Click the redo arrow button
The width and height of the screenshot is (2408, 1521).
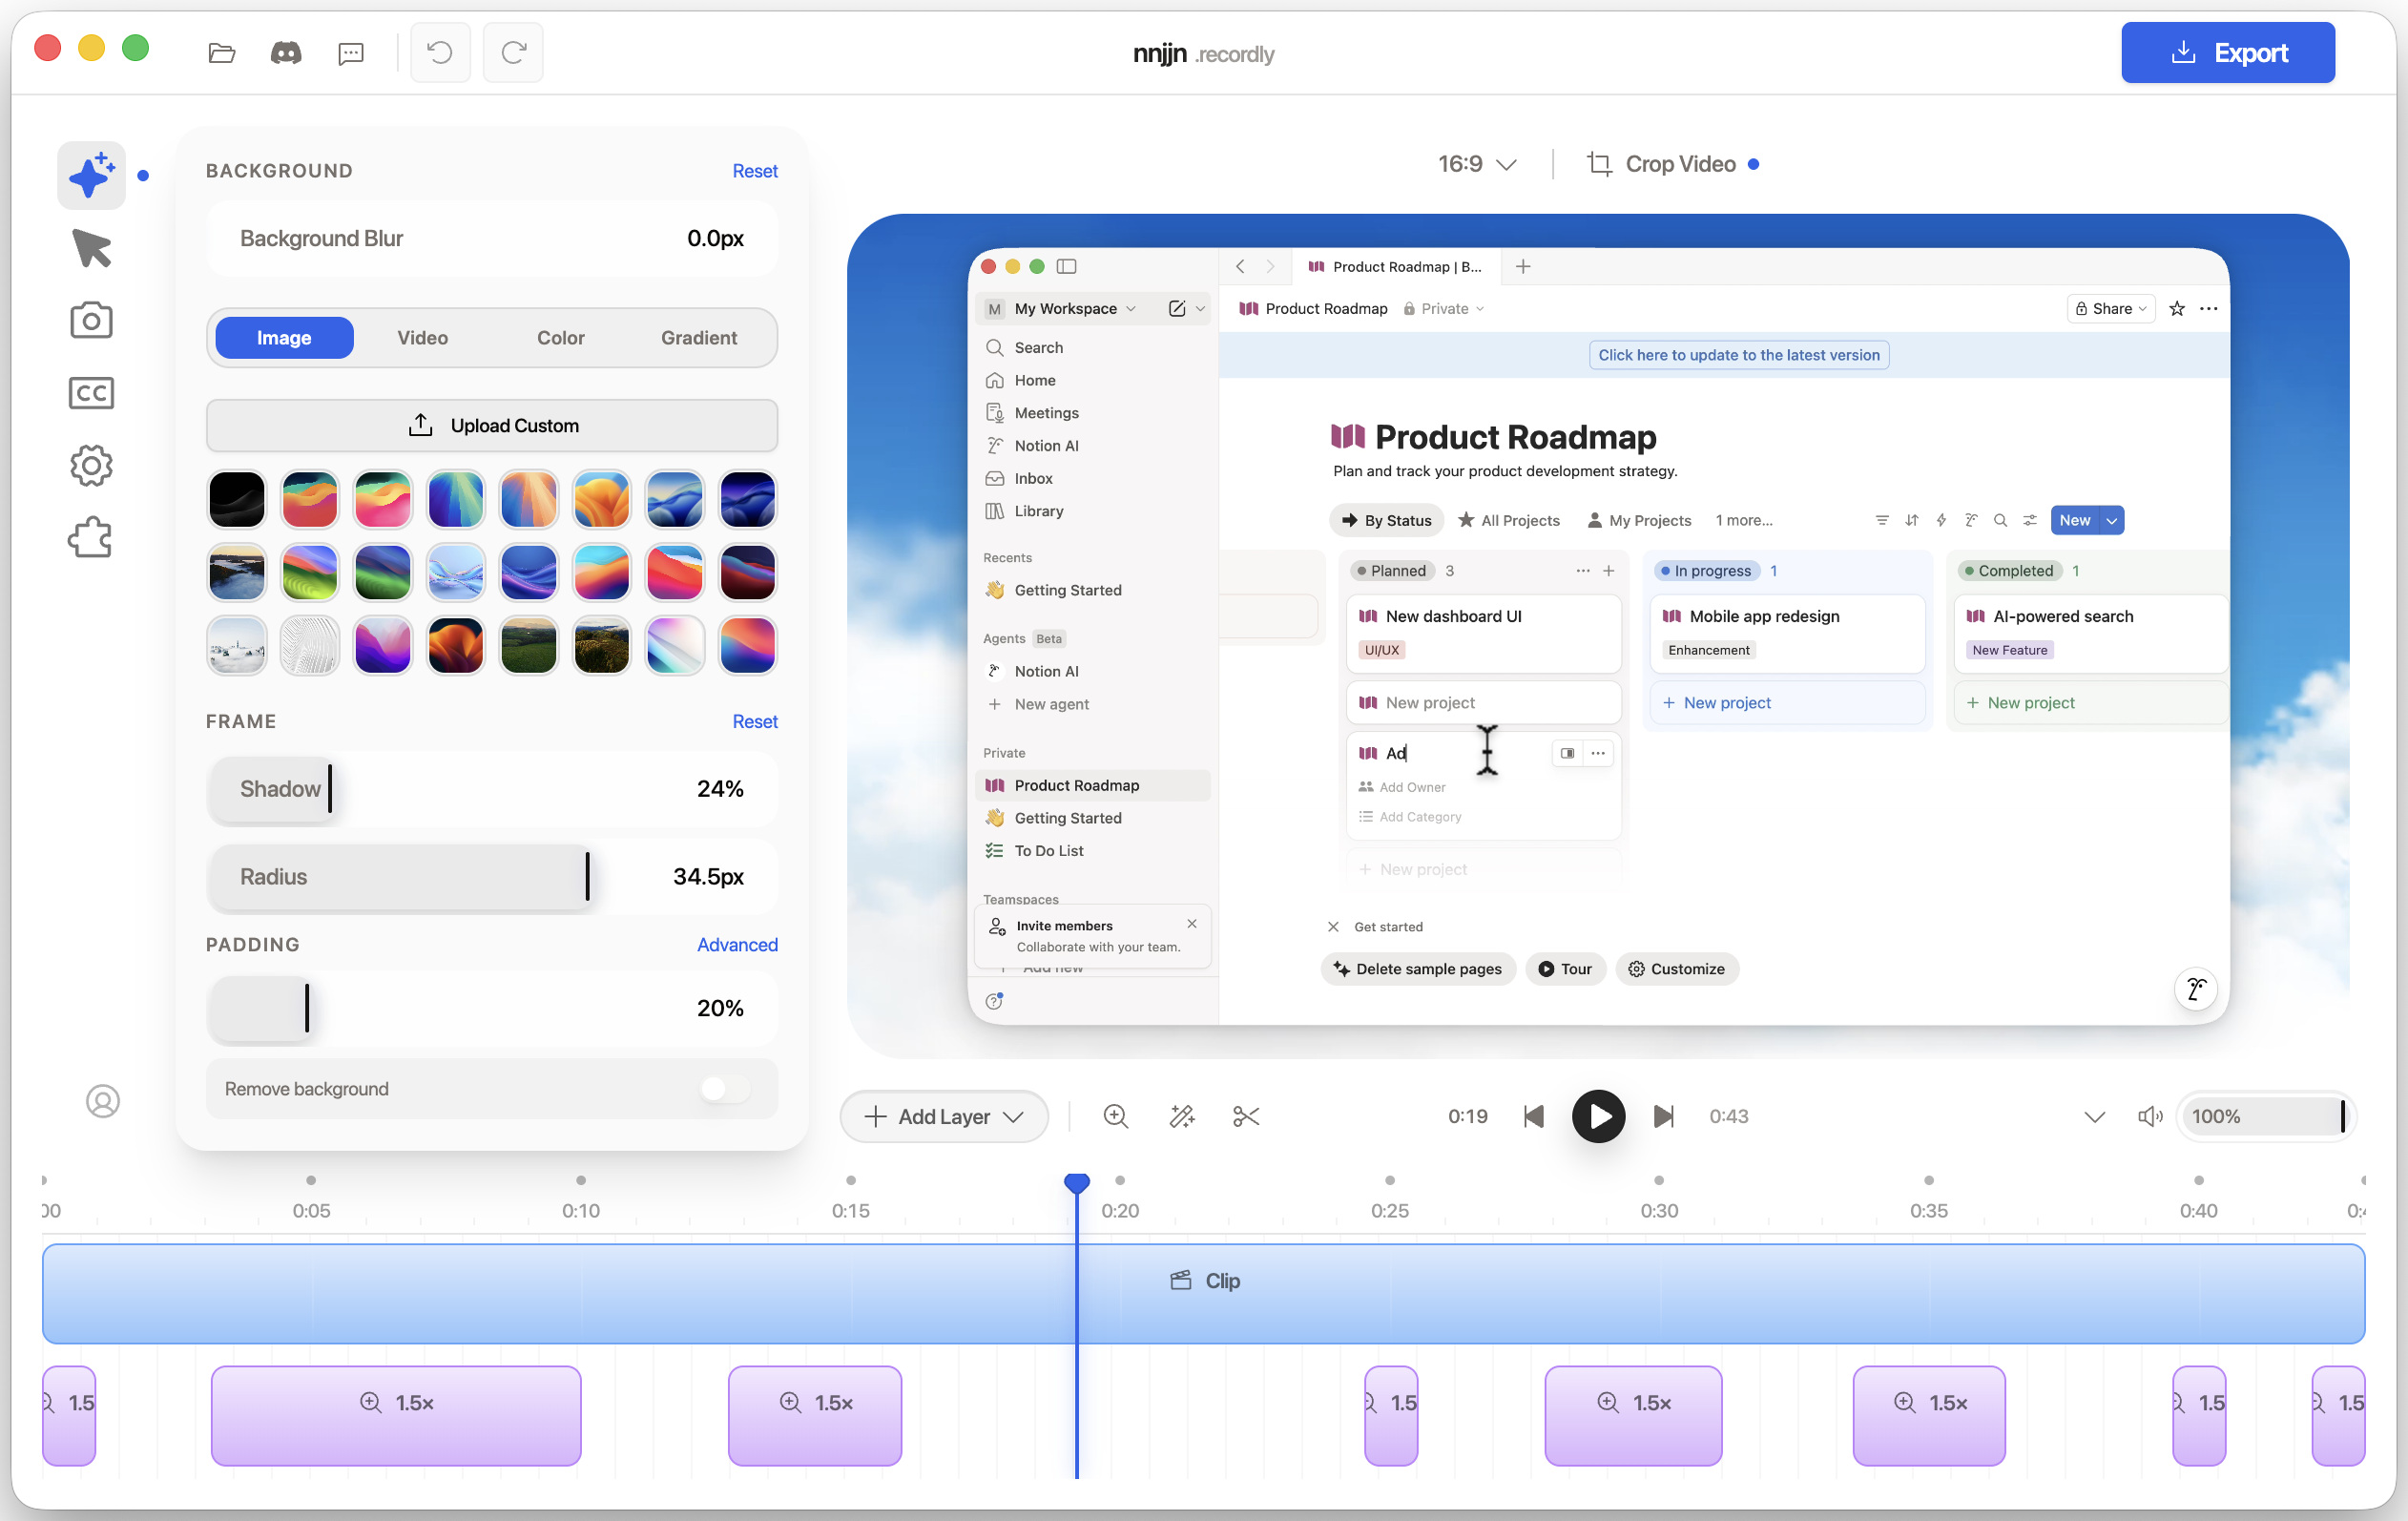tap(513, 52)
